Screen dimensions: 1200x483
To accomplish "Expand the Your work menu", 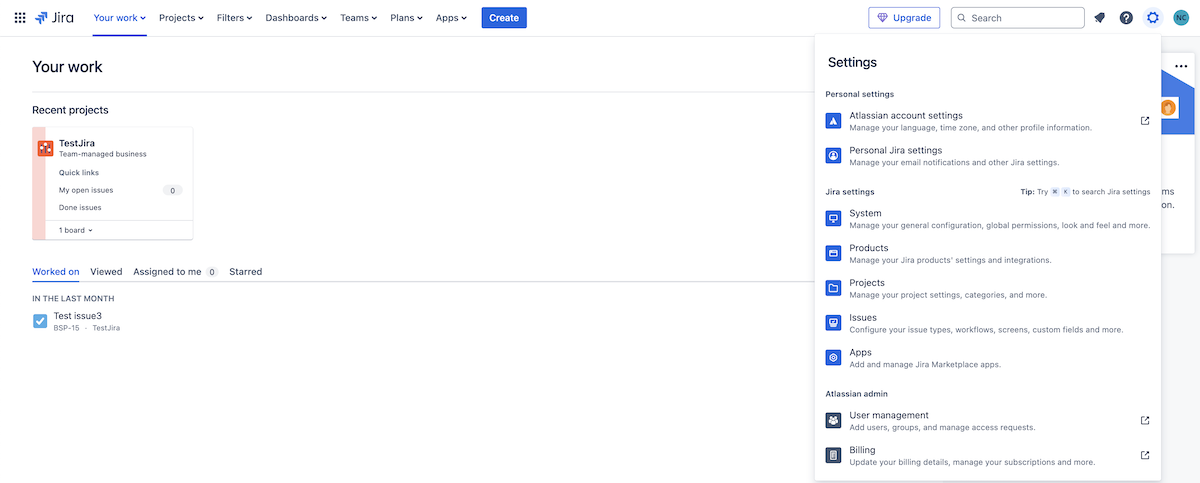I will [119, 18].
